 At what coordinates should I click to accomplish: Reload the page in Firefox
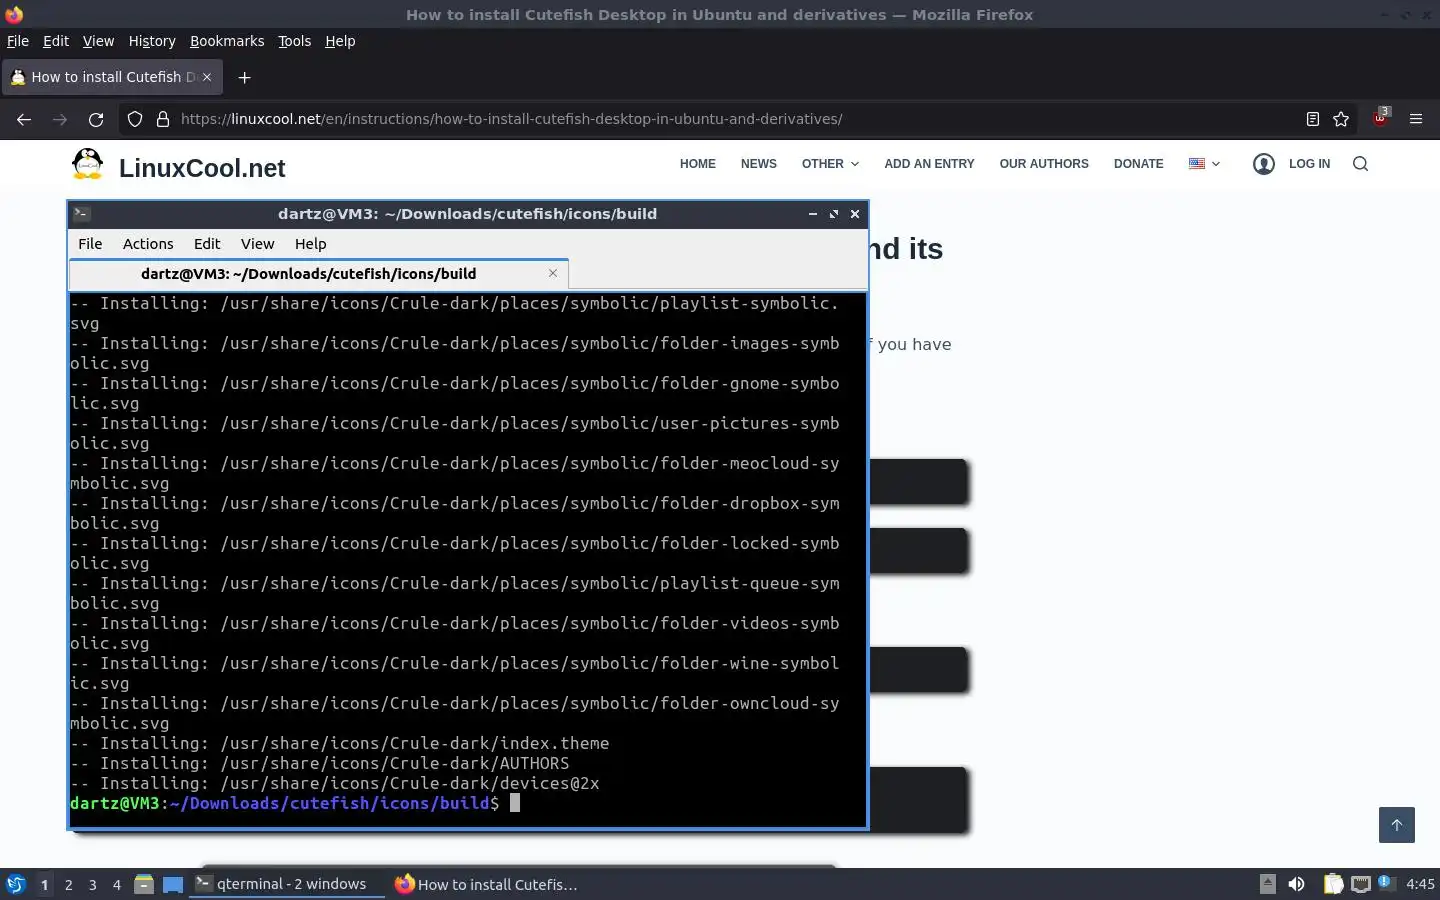click(x=96, y=119)
